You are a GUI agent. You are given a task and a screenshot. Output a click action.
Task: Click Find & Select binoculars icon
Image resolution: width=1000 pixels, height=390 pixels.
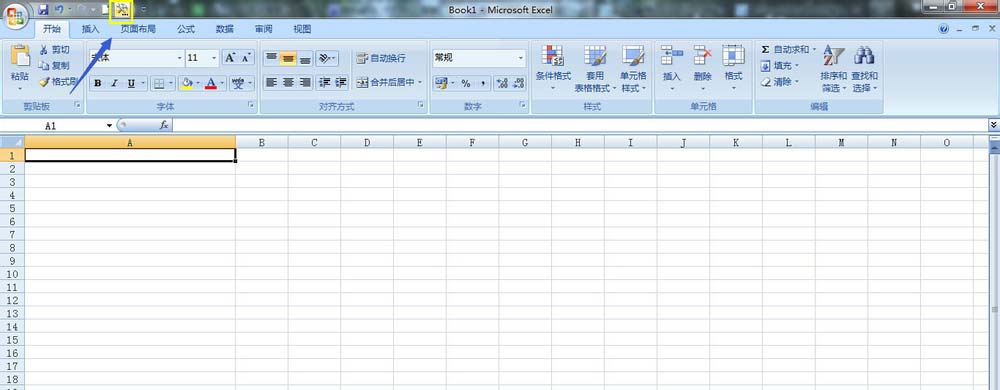point(864,56)
